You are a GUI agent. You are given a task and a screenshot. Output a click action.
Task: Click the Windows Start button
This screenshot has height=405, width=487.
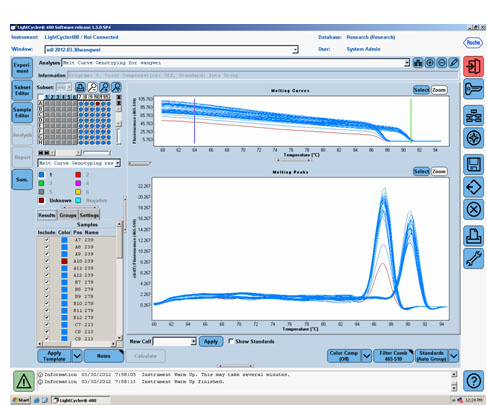tap(21, 400)
